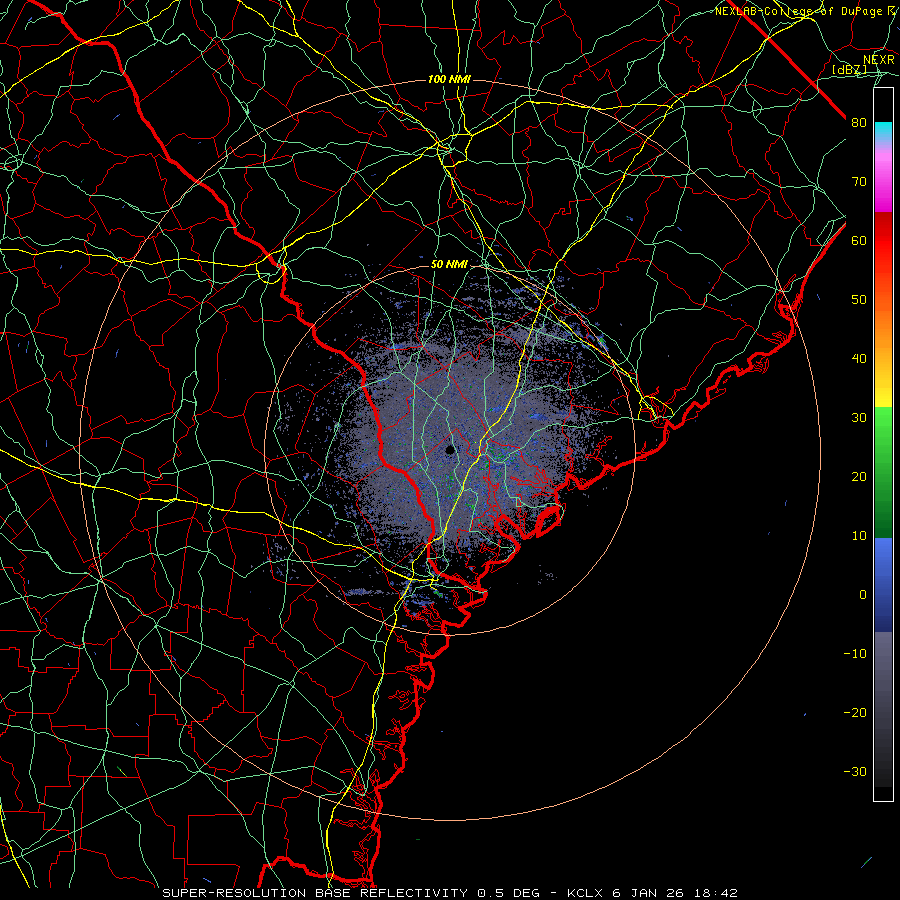
Task: Click the NEXR label above the color scale
Action: (x=879, y=60)
